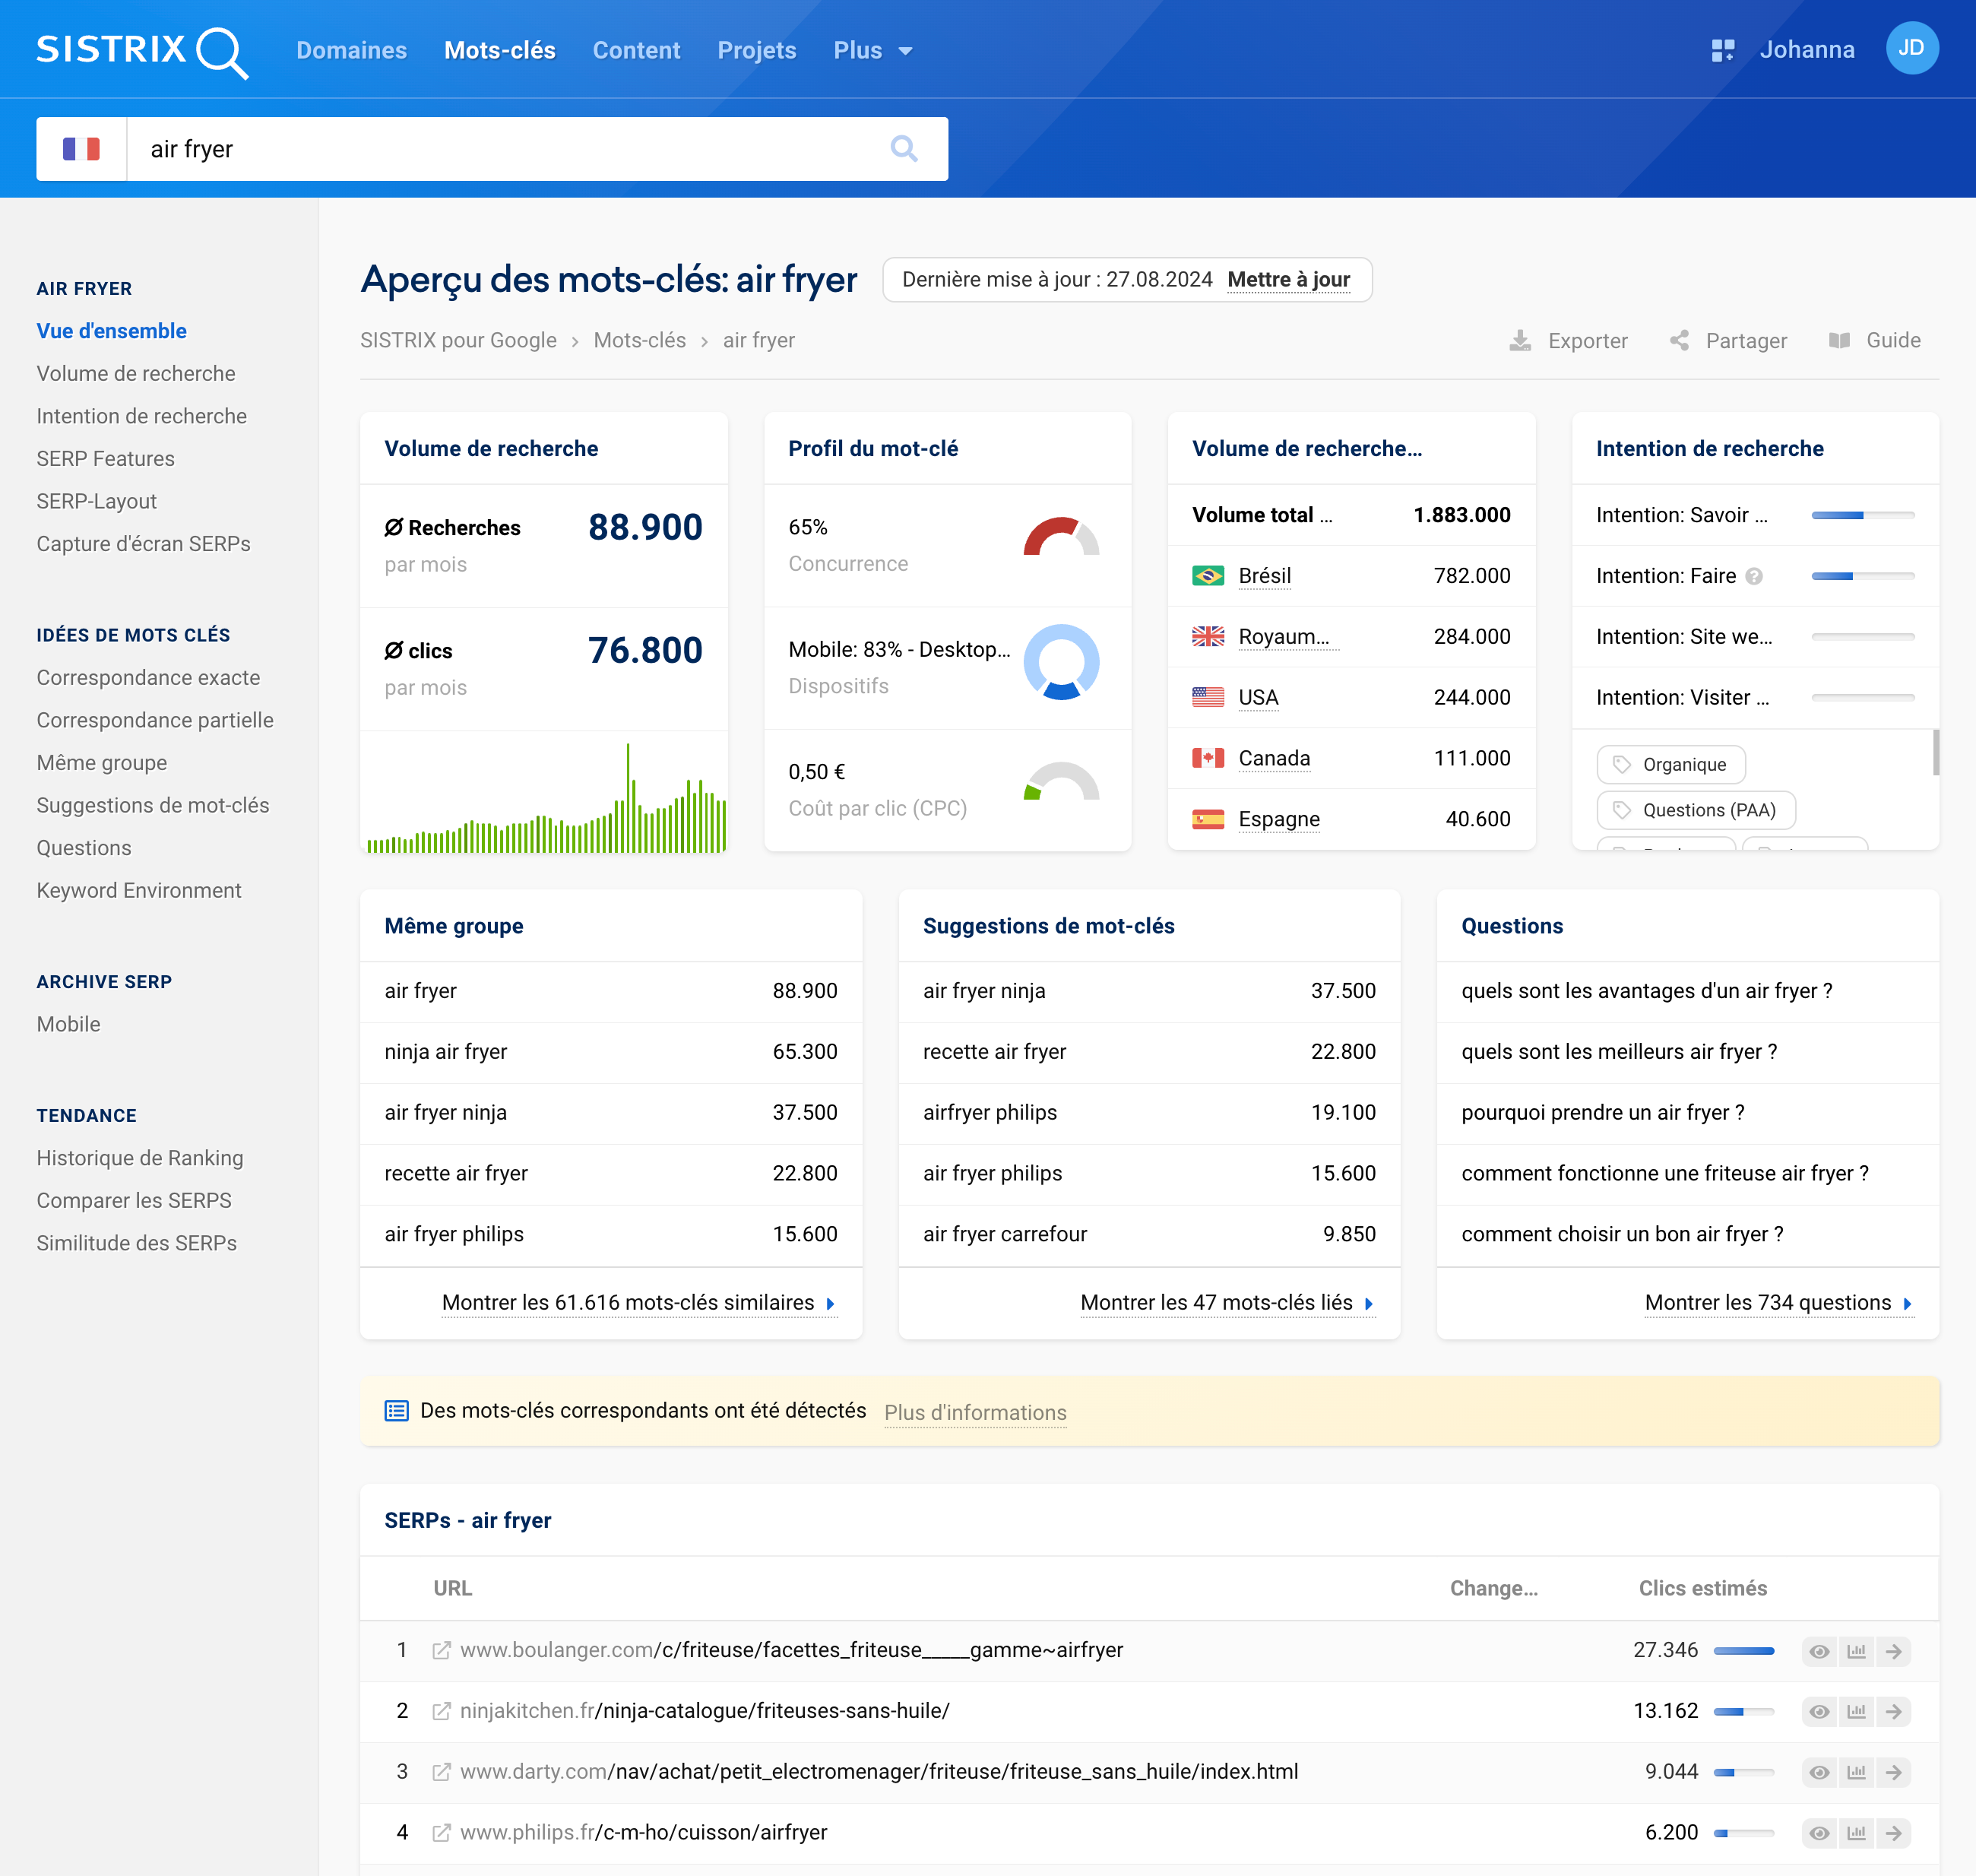Open Historique de Ranking in sidebar
1976x1876 pixels.
pyautogui.click(x=140, y=1158)
